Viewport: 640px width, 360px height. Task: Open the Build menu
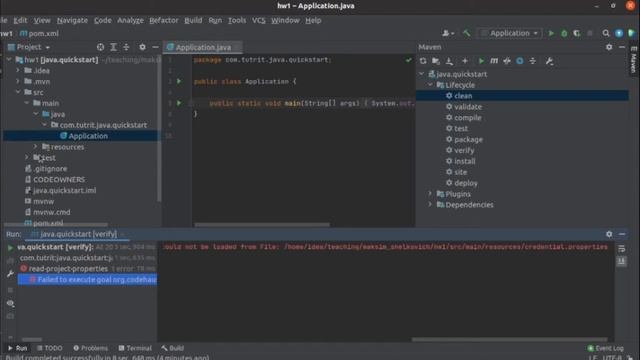click(x=193, y=20)
